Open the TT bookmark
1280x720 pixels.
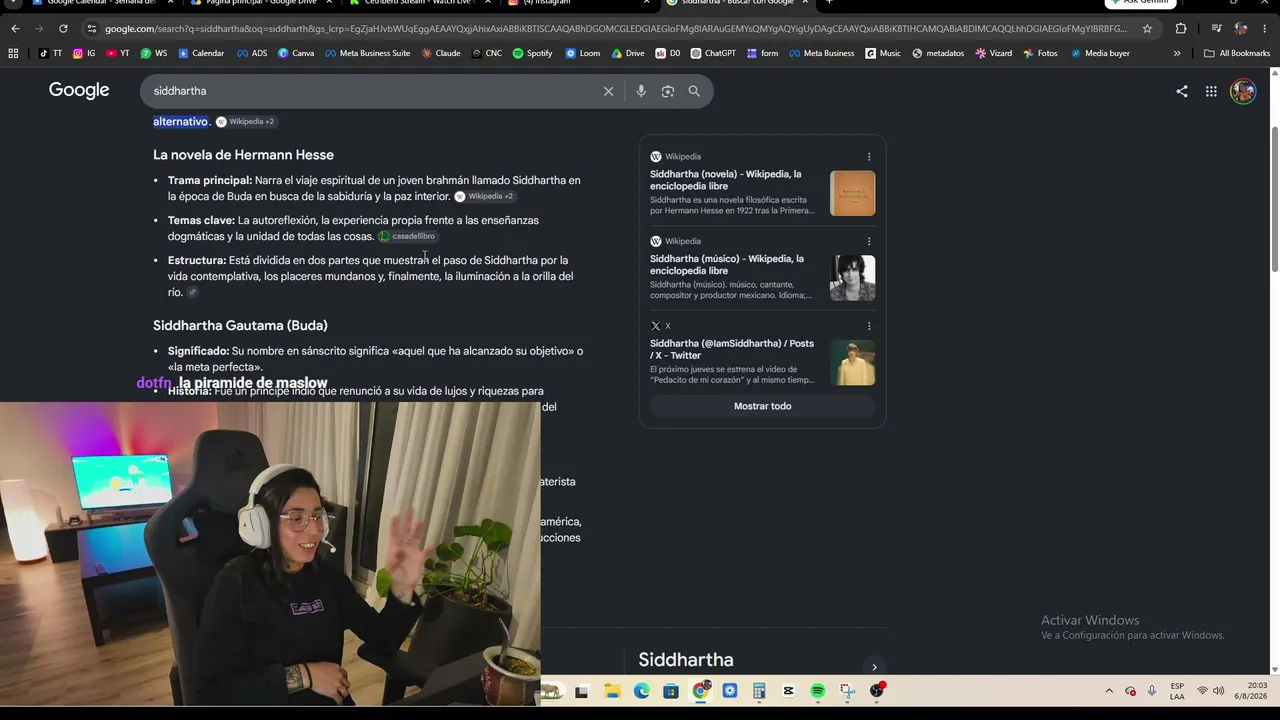50,53
